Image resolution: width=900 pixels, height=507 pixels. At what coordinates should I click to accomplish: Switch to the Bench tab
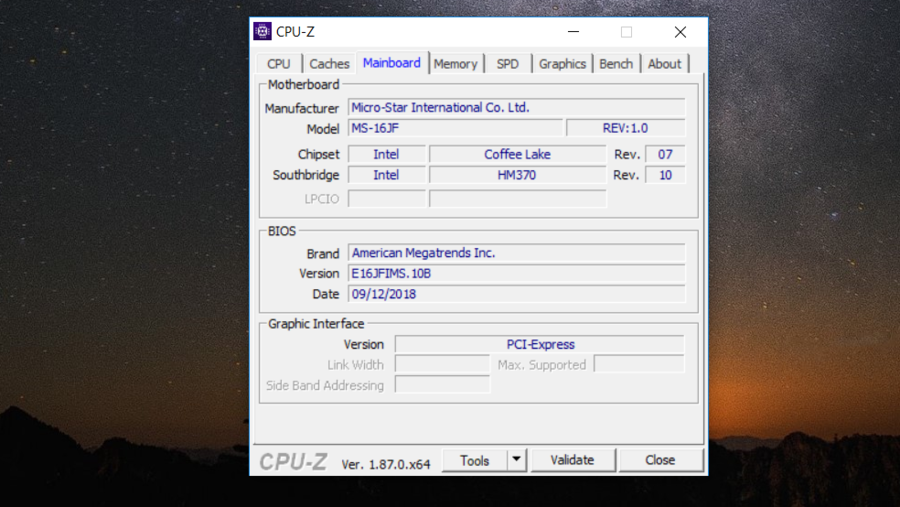(616, 64)
